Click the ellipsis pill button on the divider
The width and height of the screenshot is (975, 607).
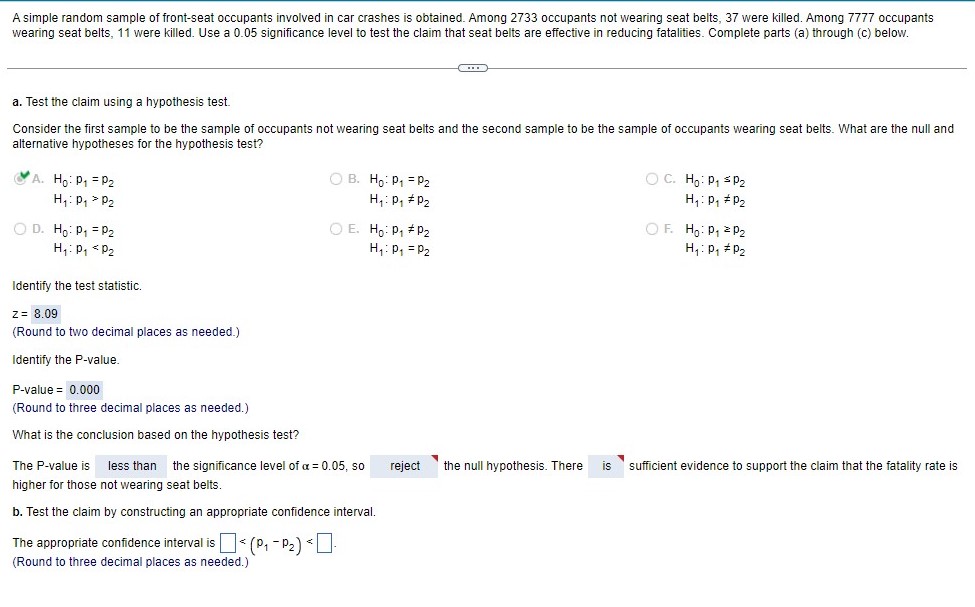[x=474, y=67]
